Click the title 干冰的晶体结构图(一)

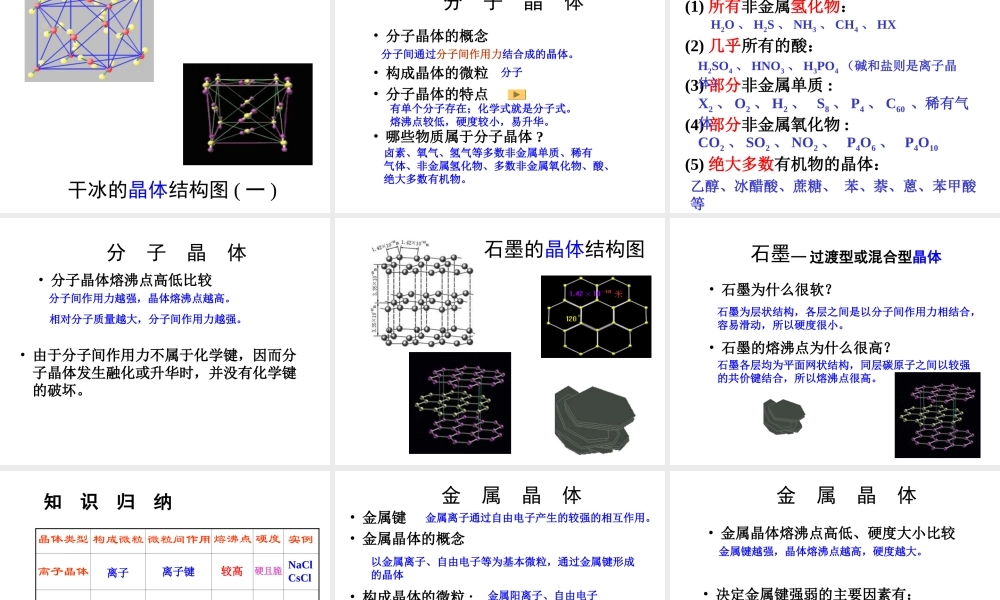tap(172, 189)
